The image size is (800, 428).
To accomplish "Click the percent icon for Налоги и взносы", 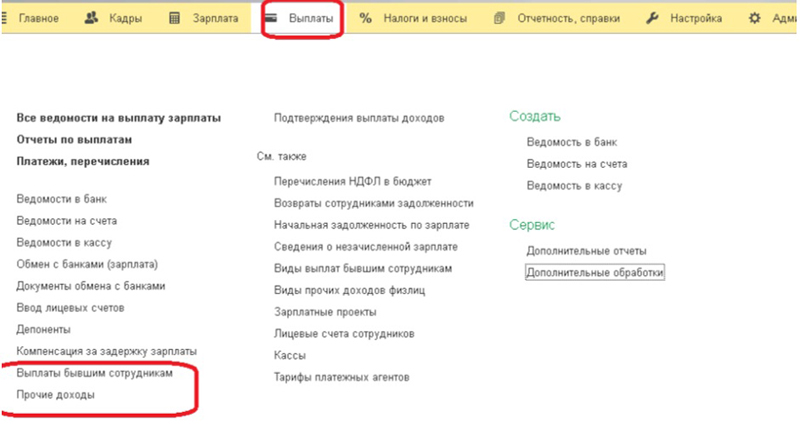I will 365,18.
